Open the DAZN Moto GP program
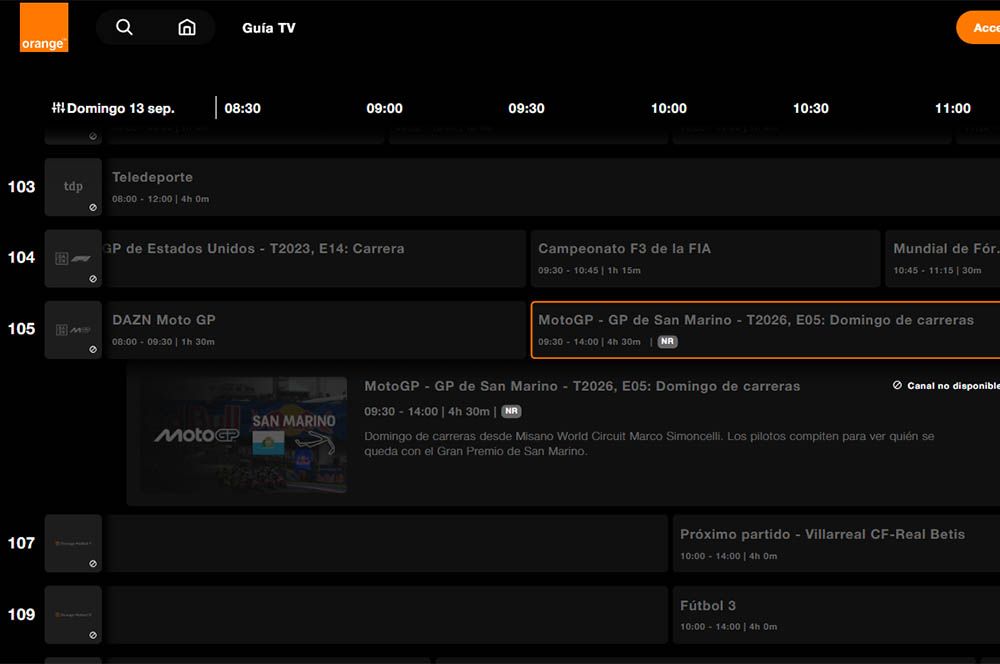This screenshot has height=664, width=1000. pos(316,330)
